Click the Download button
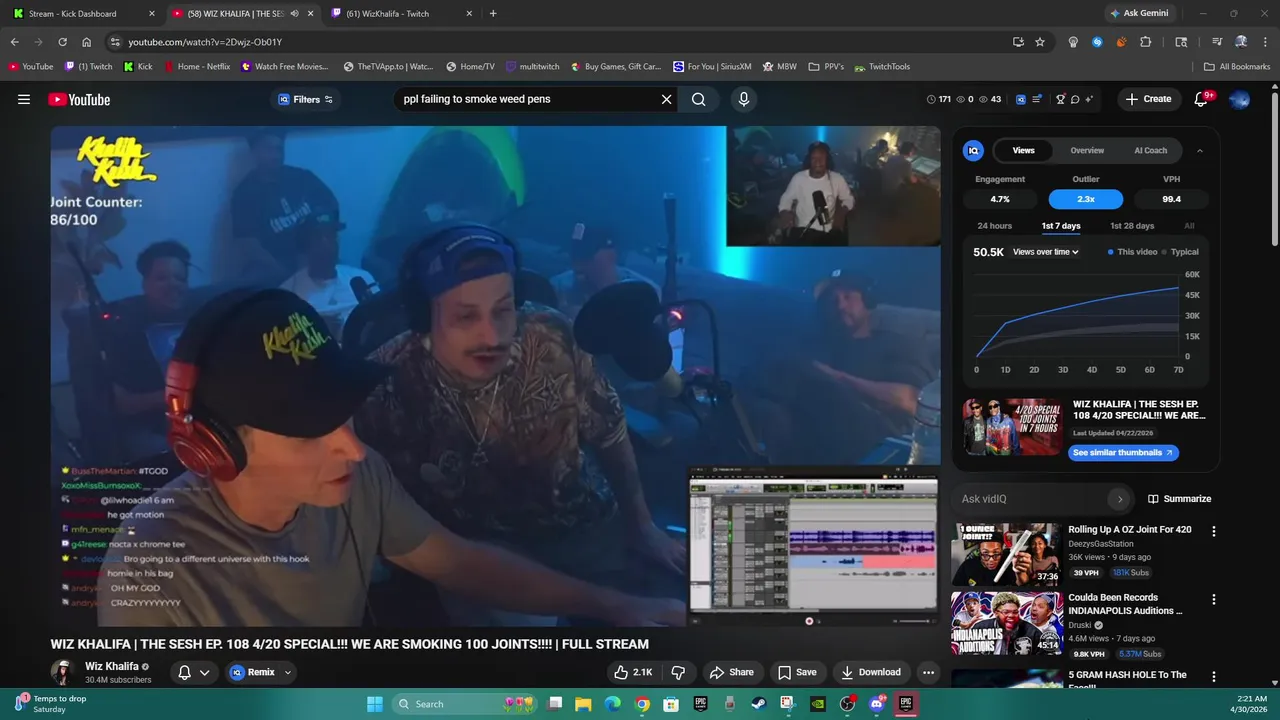Image resolution: width=1280 pixels, height=720 pixels. 871,672
